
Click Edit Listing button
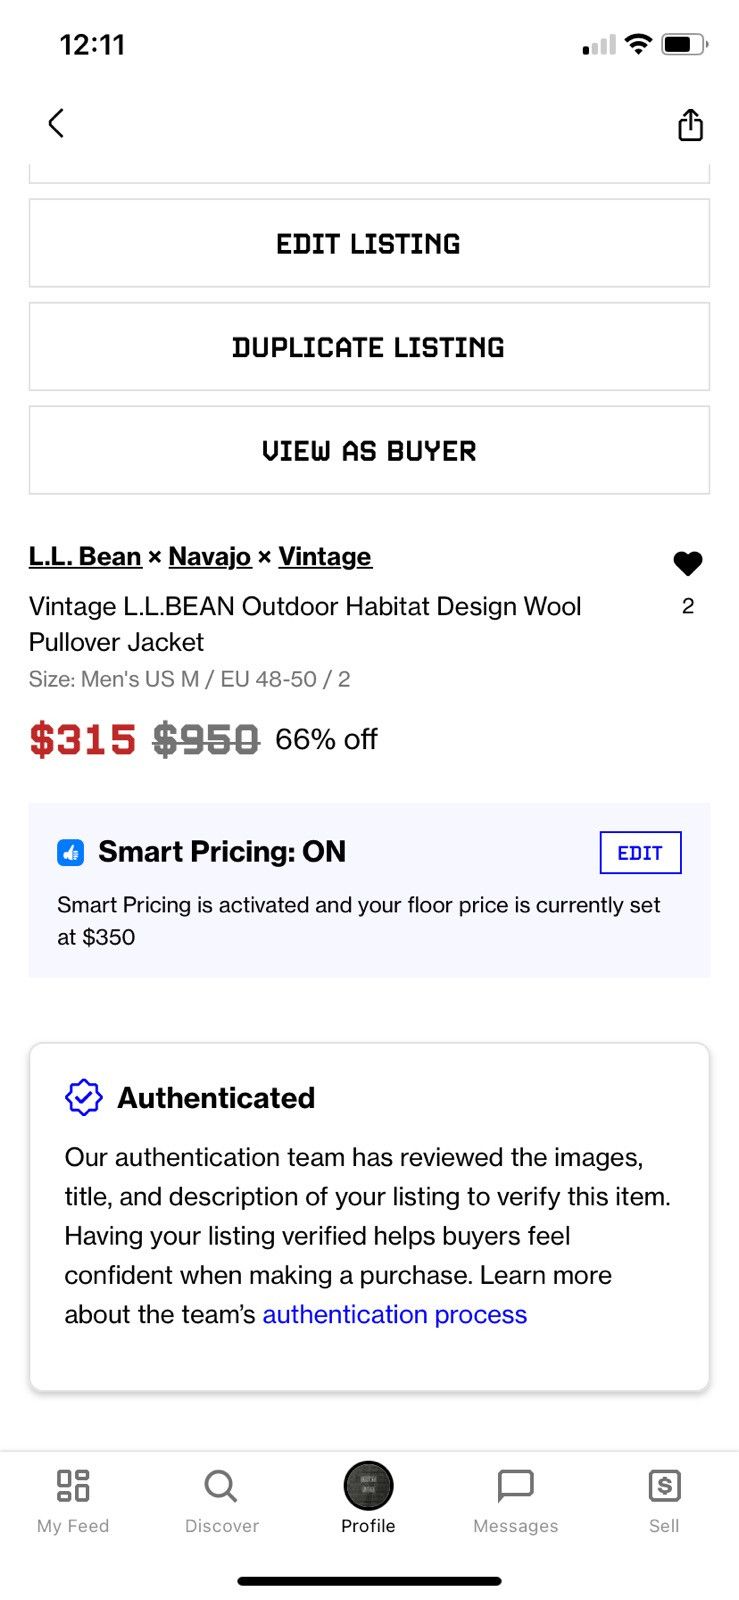tap(369, 243)
